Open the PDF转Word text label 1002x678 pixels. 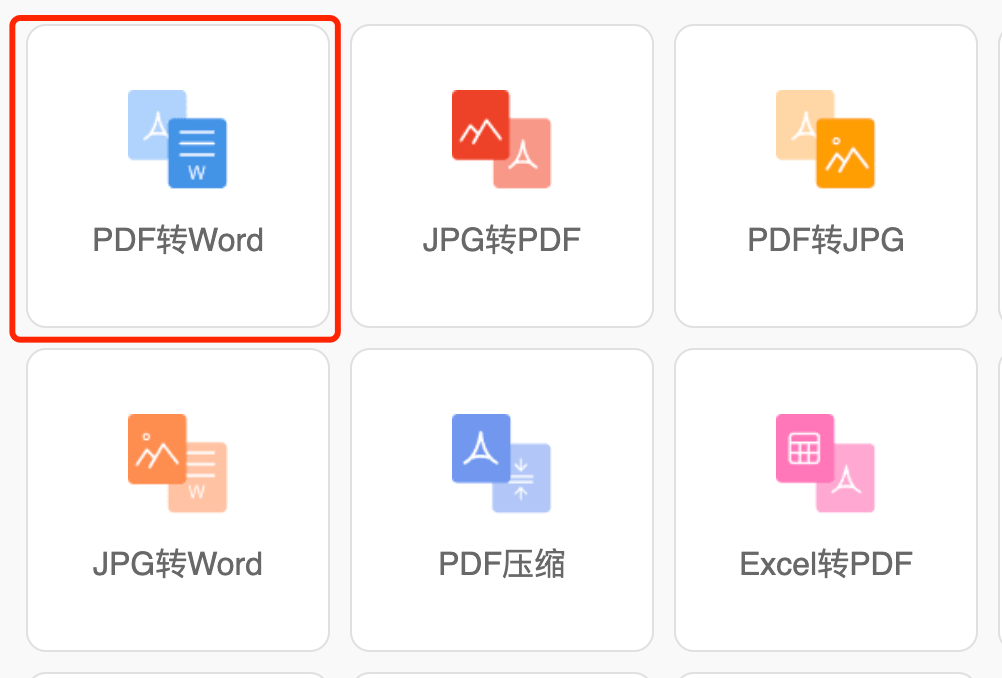[178, 241]
